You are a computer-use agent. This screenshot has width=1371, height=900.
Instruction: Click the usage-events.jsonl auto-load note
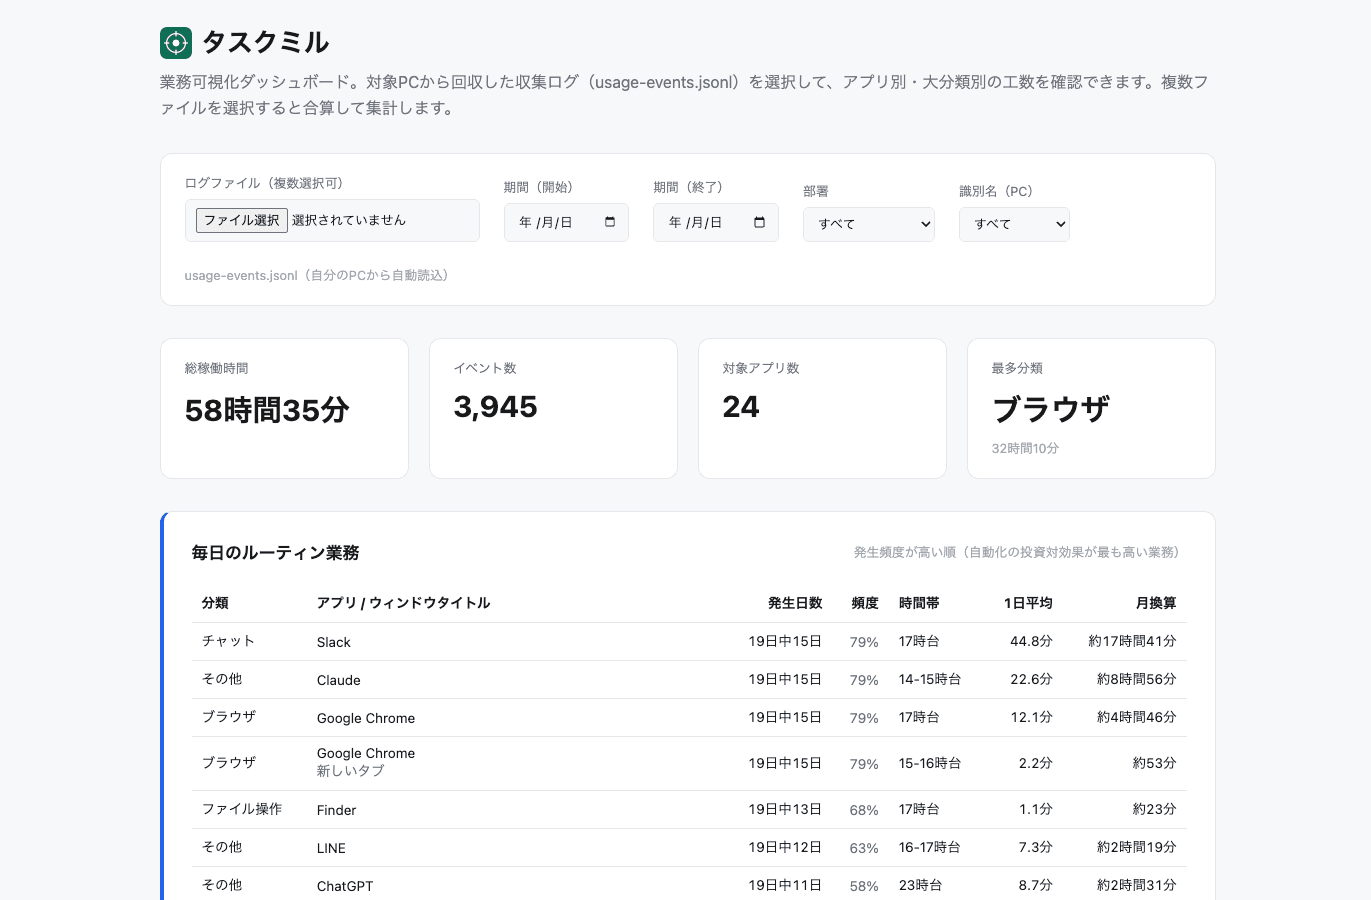[x=317, y=275]
